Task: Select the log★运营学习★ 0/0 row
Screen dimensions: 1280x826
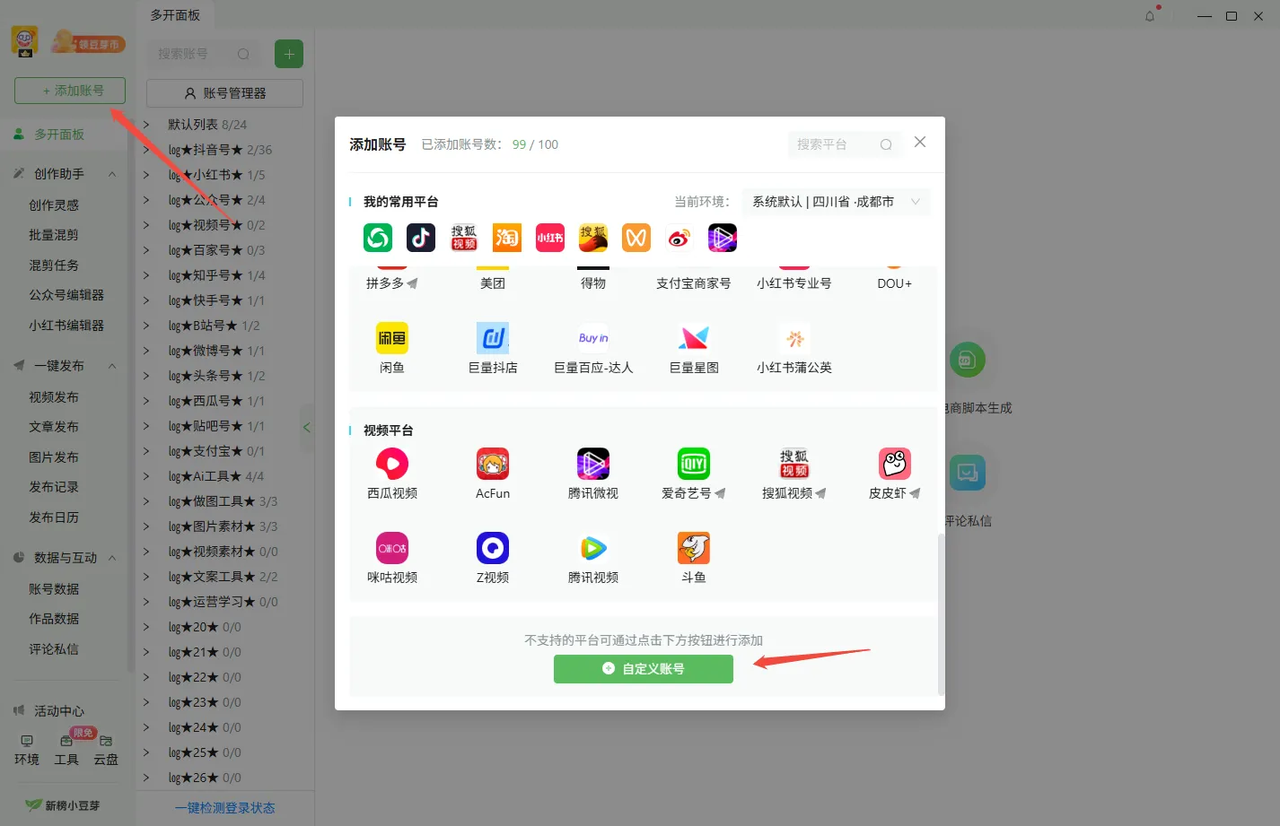Action: pyautogui.click(x=226, y=602)
